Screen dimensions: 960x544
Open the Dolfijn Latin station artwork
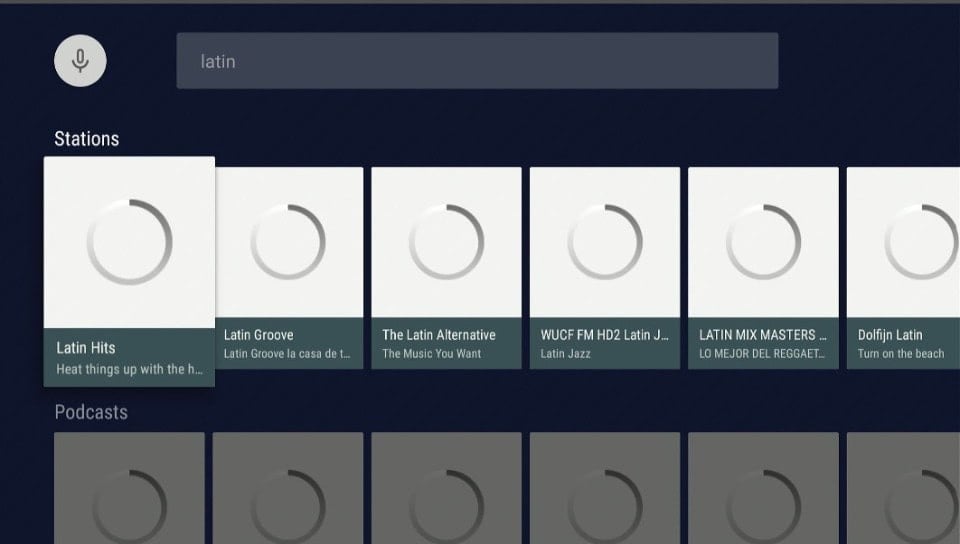904,242
